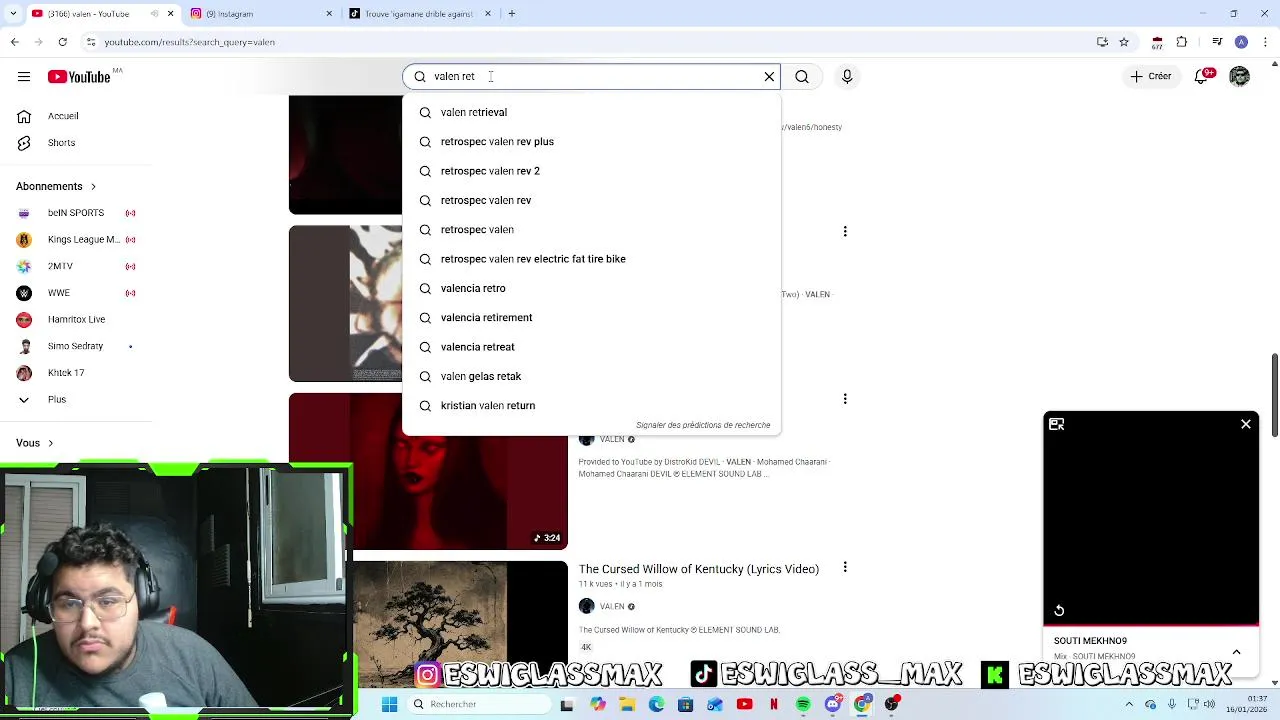1280x720 pixels.
Task: Open the Chrome extensions puzzle icon
Action: [1182, 42]
